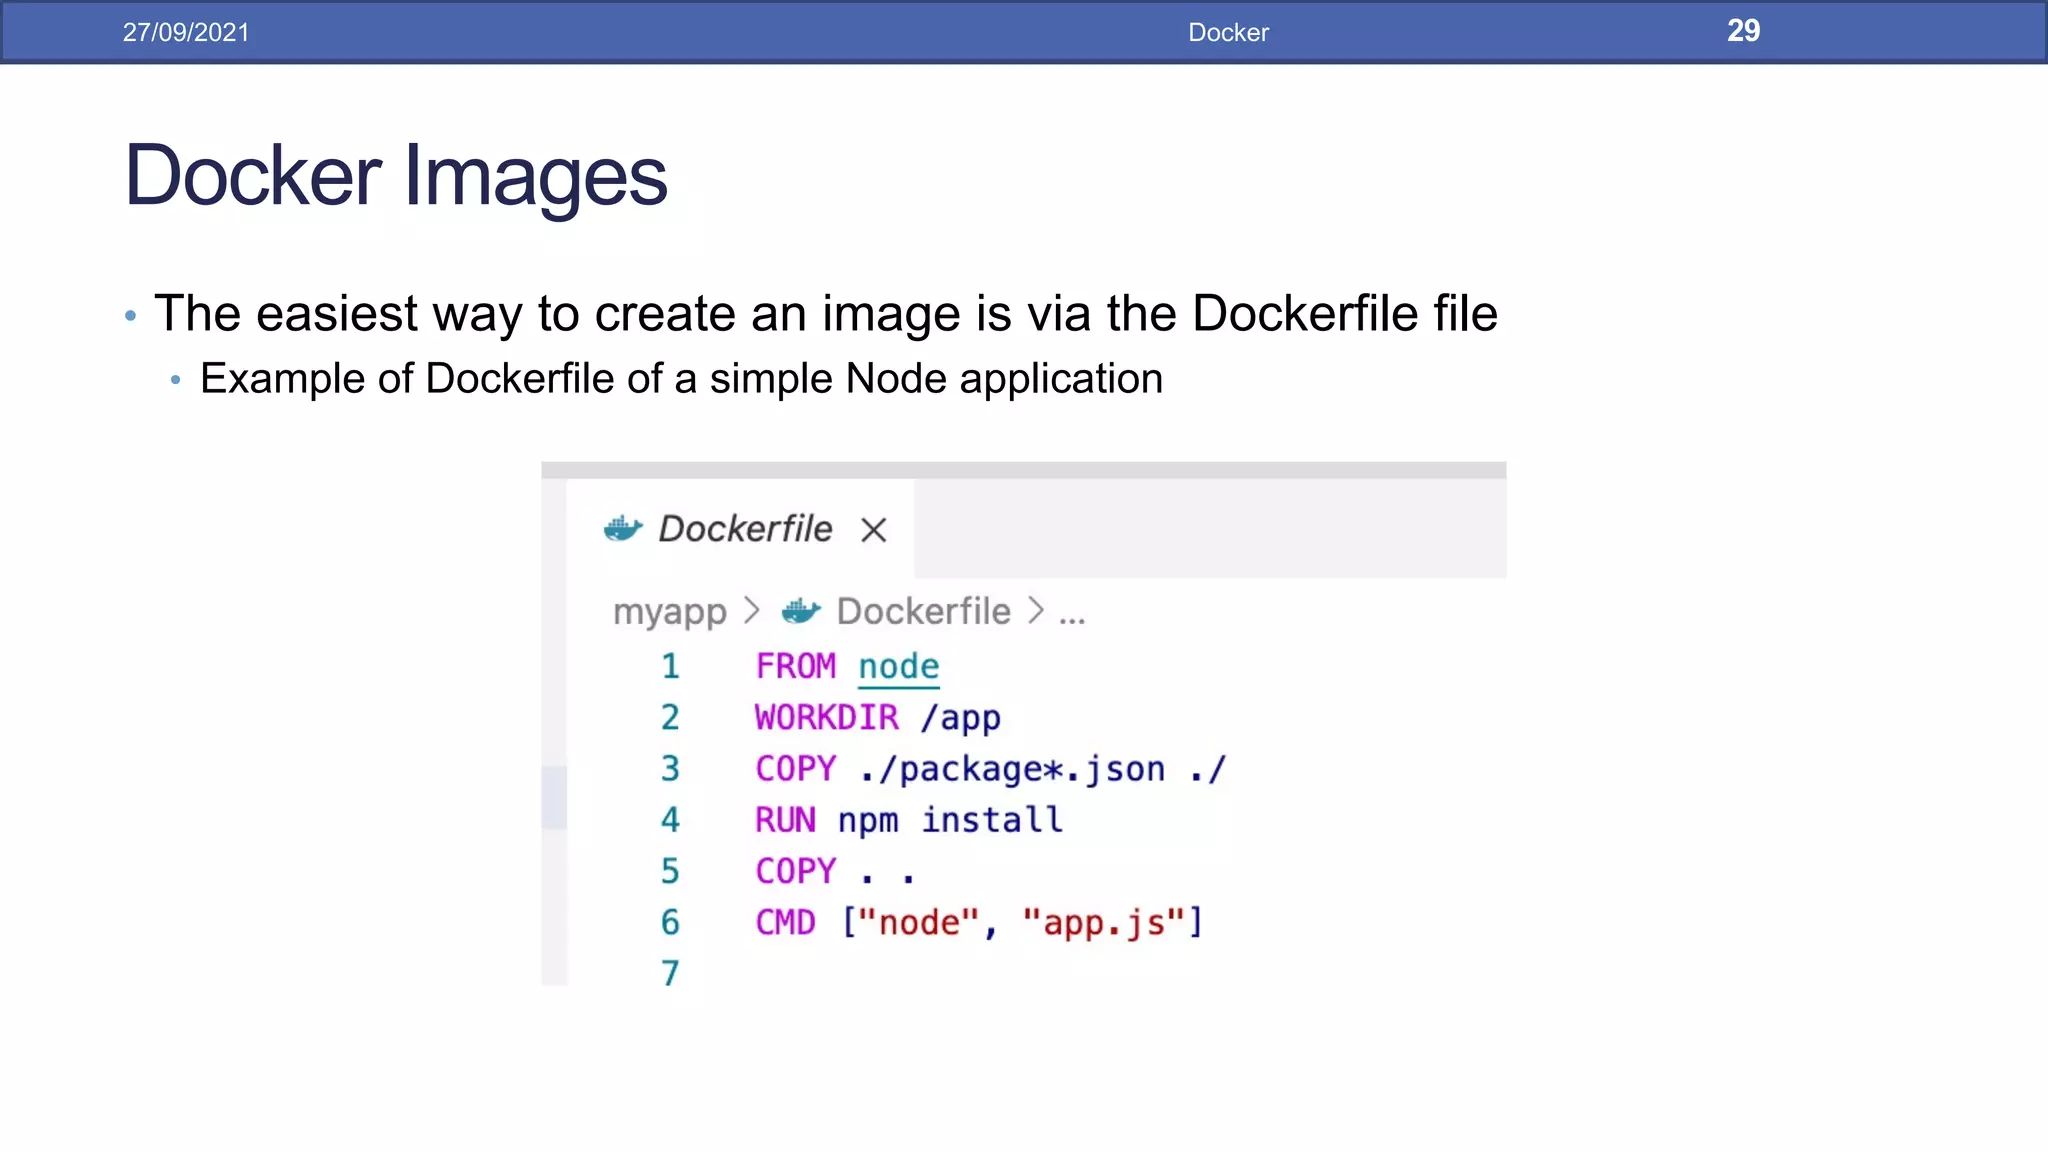The height and width of the screenshot is (1152, 2048).
Task: Click the Docker whale icon in the tab
Action: tap(623, 529)
